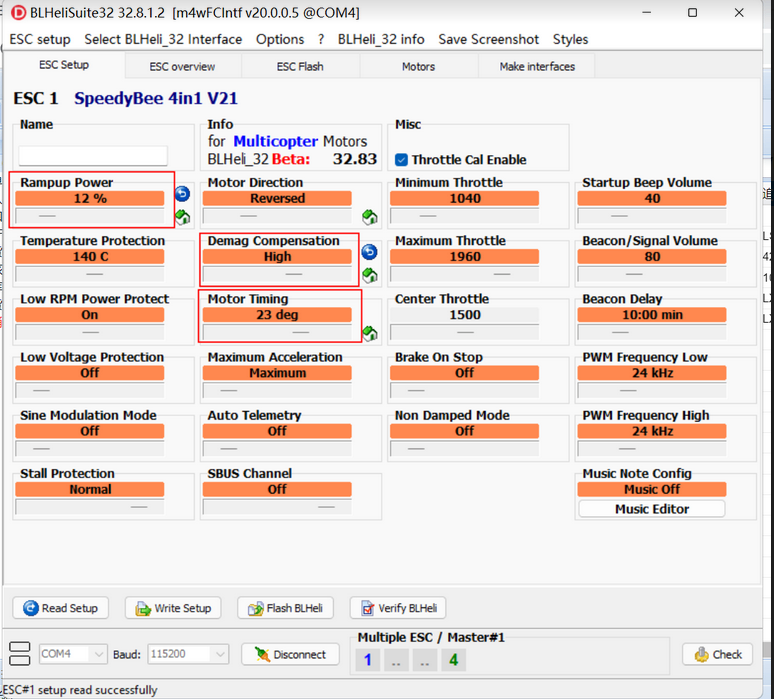This screenshot has height=699, width=774.
Task: Click the Motor Timing default house icon
Action: [x=369, y=333]
